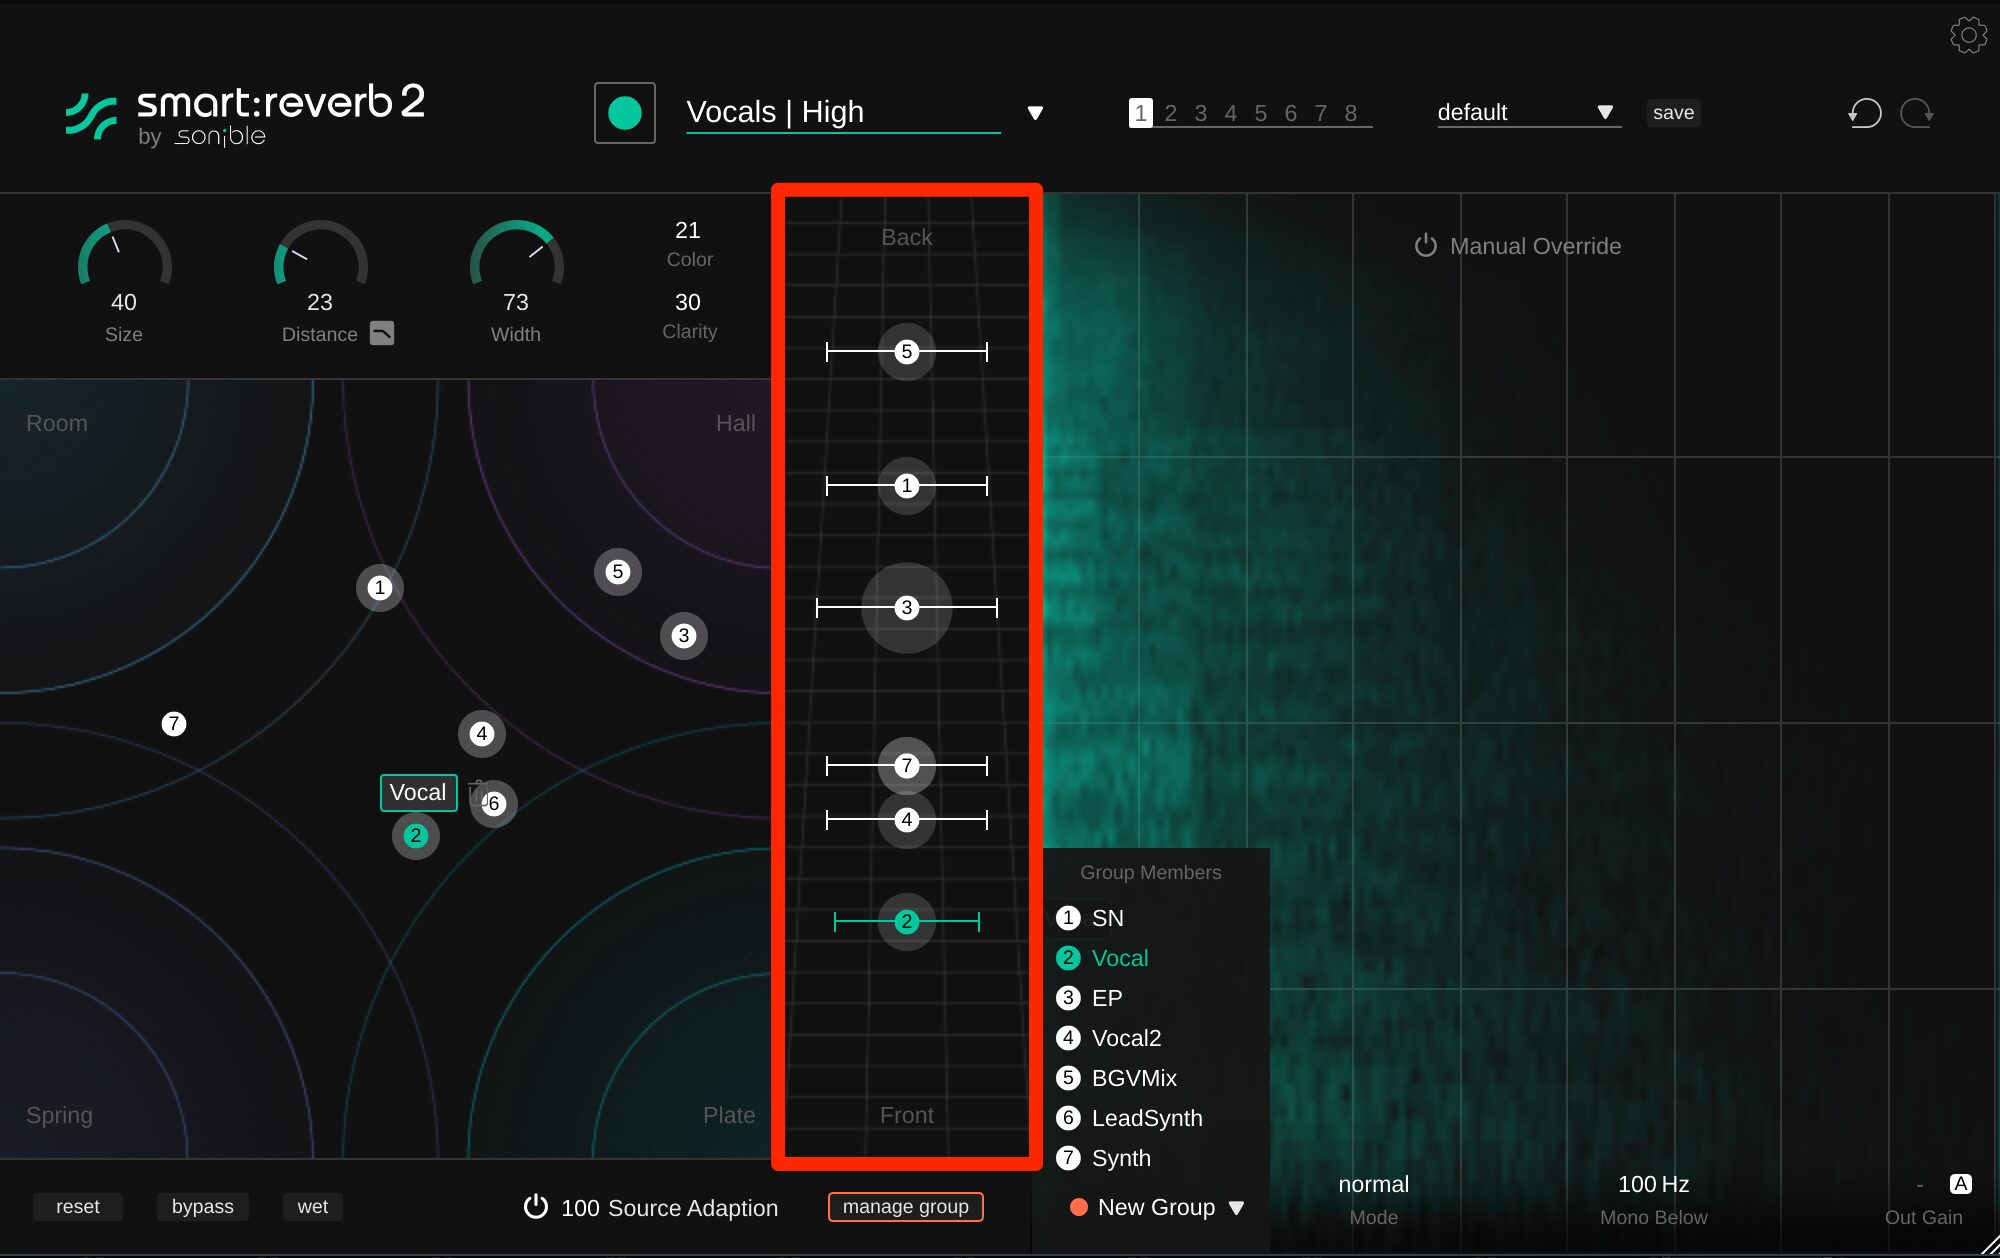Switch to state slot 8
This screenshot has width=2000, height=1258.
pyautogui.click(x=1351, y=113)
